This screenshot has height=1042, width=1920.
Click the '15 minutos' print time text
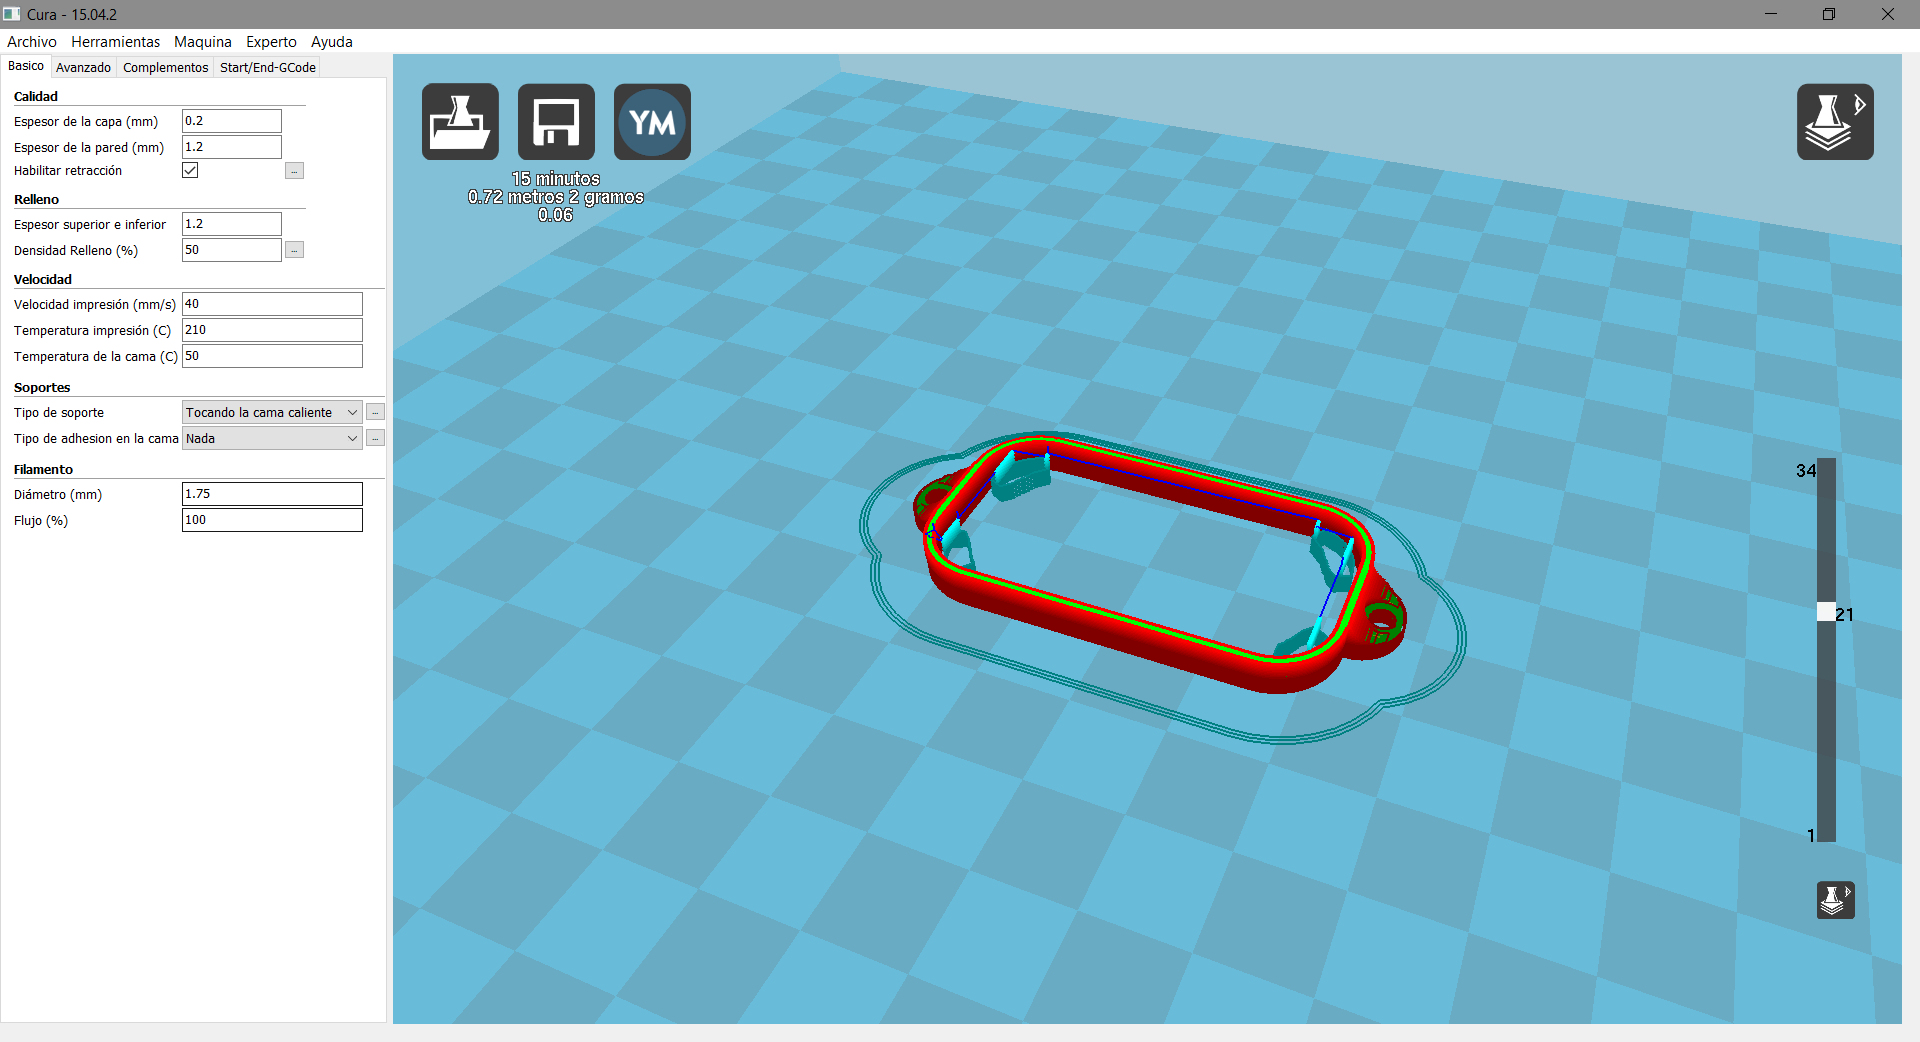556,179
